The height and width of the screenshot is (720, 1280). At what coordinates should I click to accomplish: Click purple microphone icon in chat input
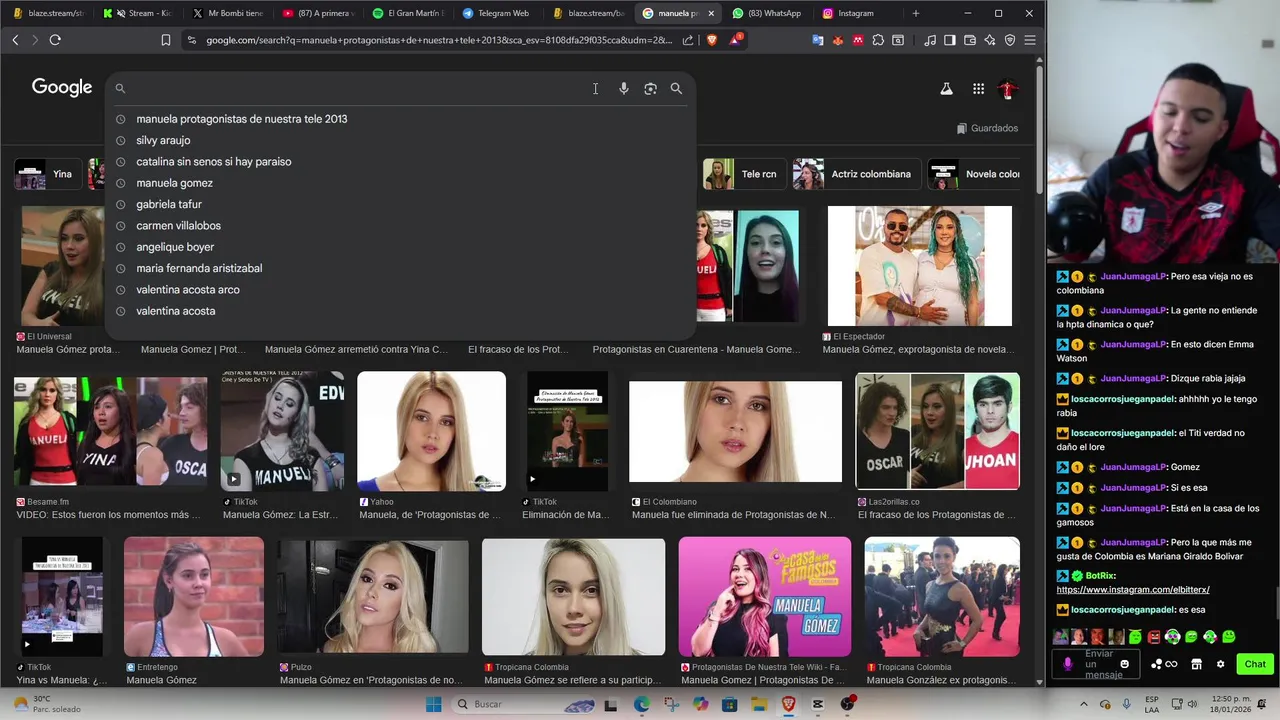1068,664
